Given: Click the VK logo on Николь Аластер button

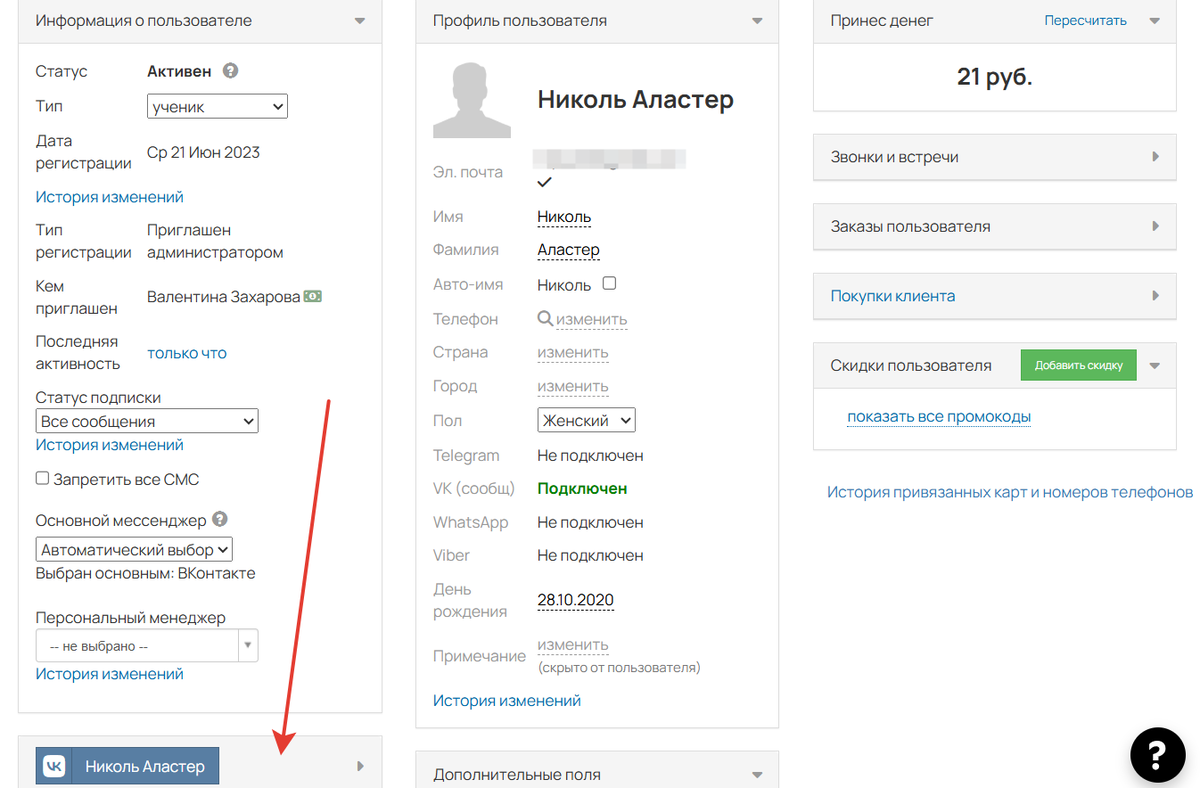Looking at the screenshot, I should tap(54, 766).
